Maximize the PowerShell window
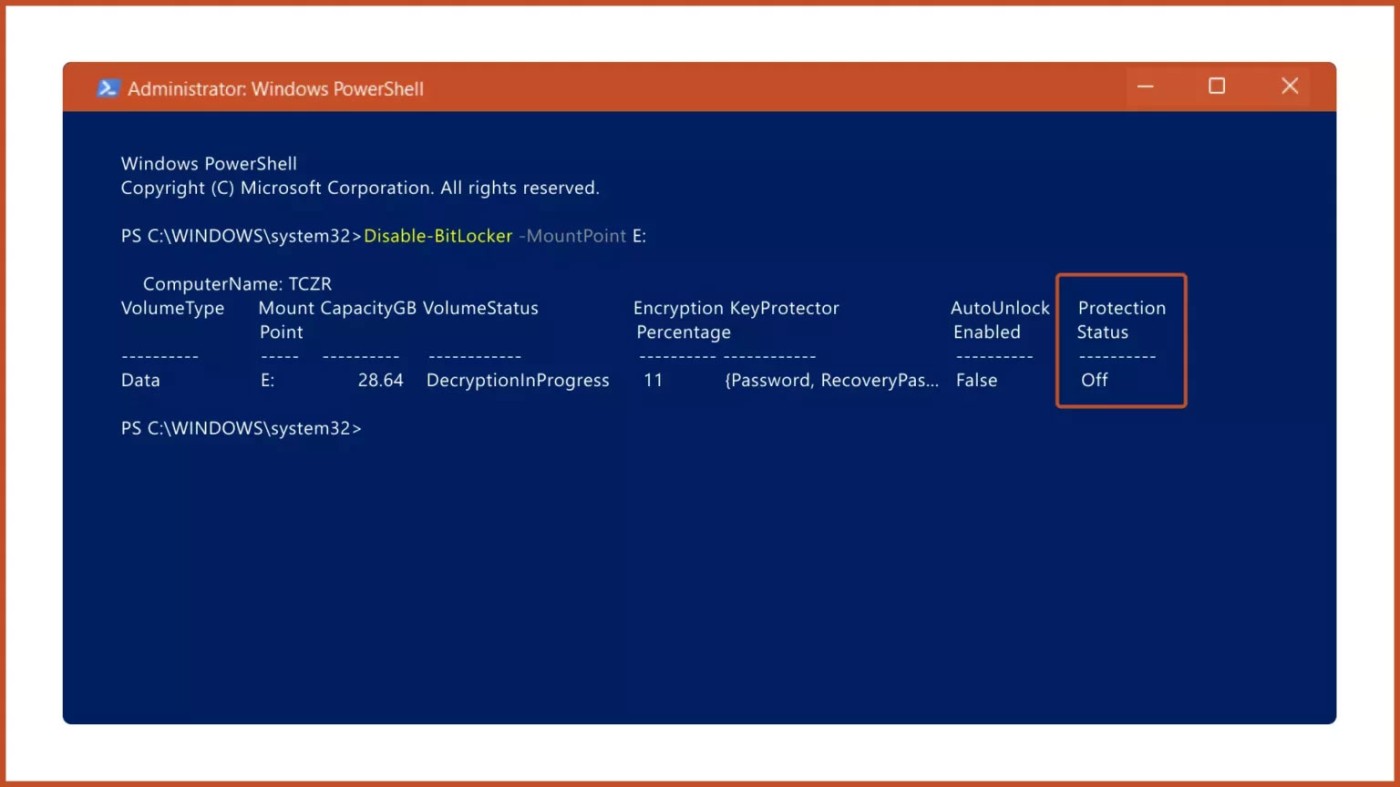The image size is (1400, 787). (1216, 87)
